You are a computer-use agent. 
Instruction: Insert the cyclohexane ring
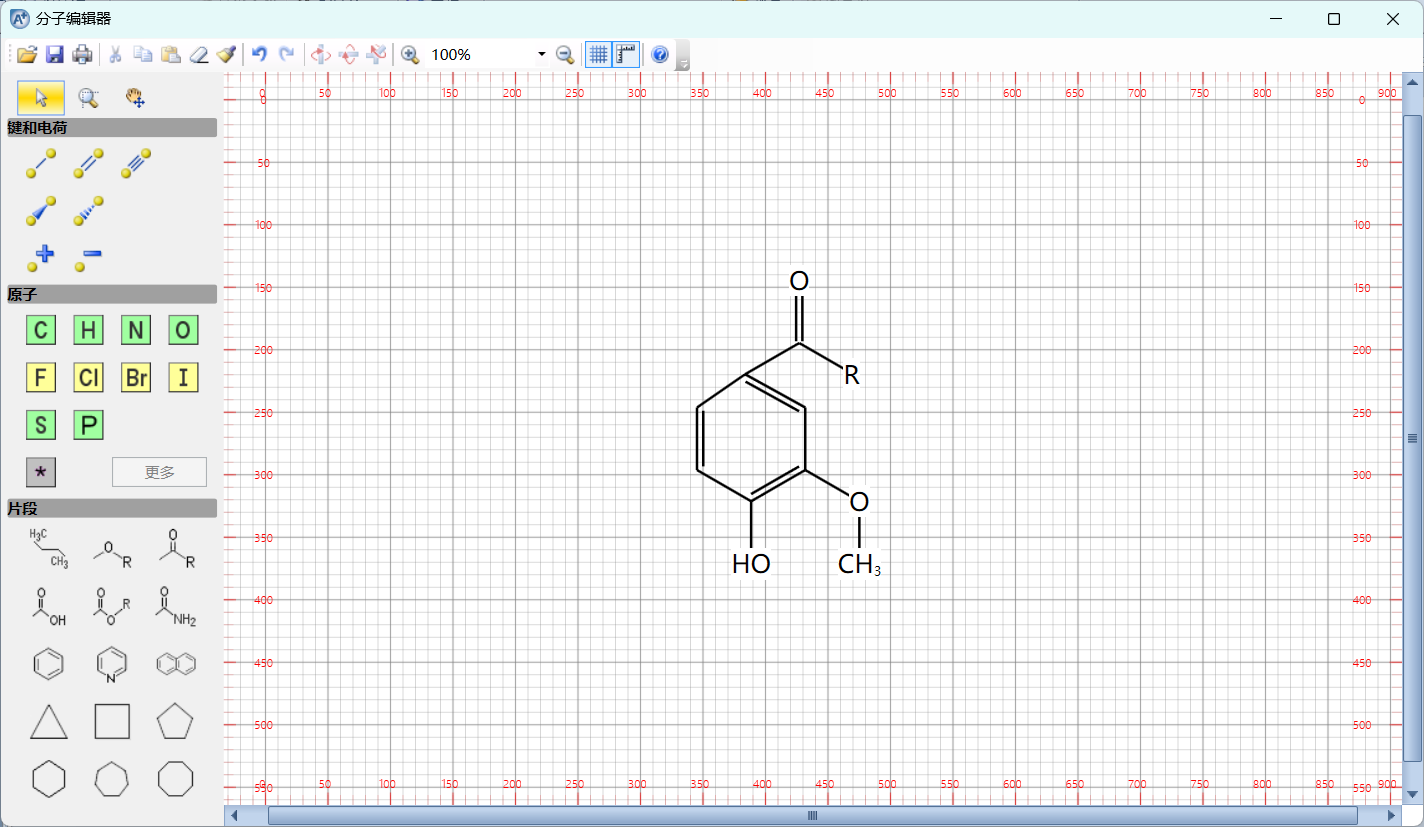pyautogui.click(x=49, y=779)
